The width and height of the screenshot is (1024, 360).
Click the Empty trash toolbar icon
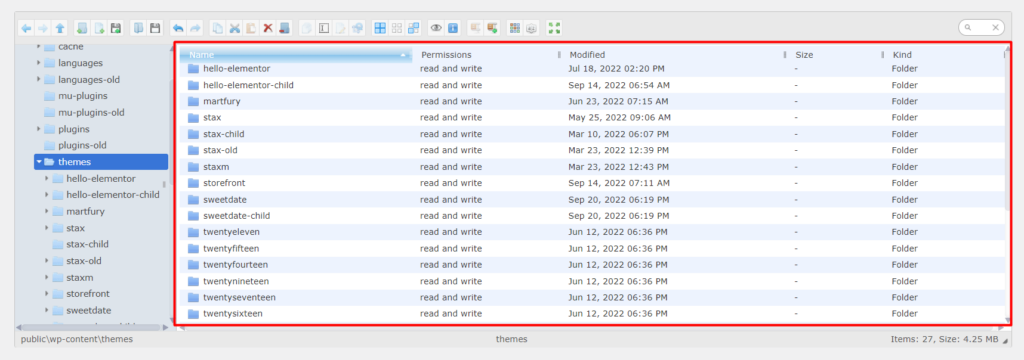click(x=284, y=28)
